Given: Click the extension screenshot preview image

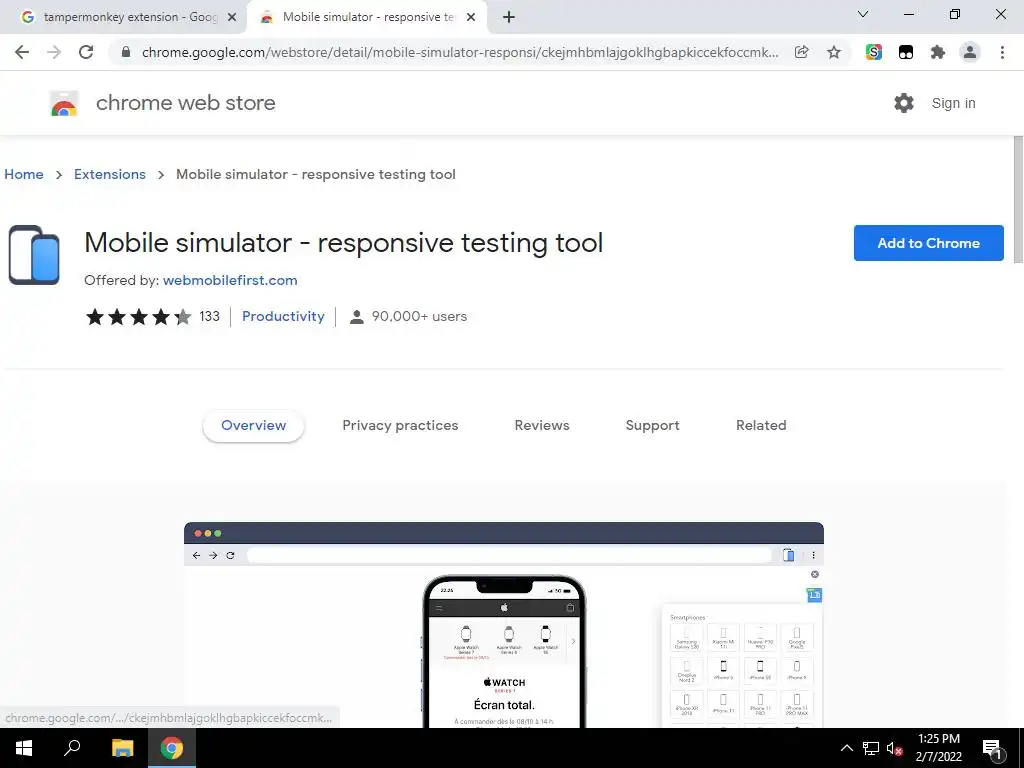Looking at the screenshot, I should point(504,624).
